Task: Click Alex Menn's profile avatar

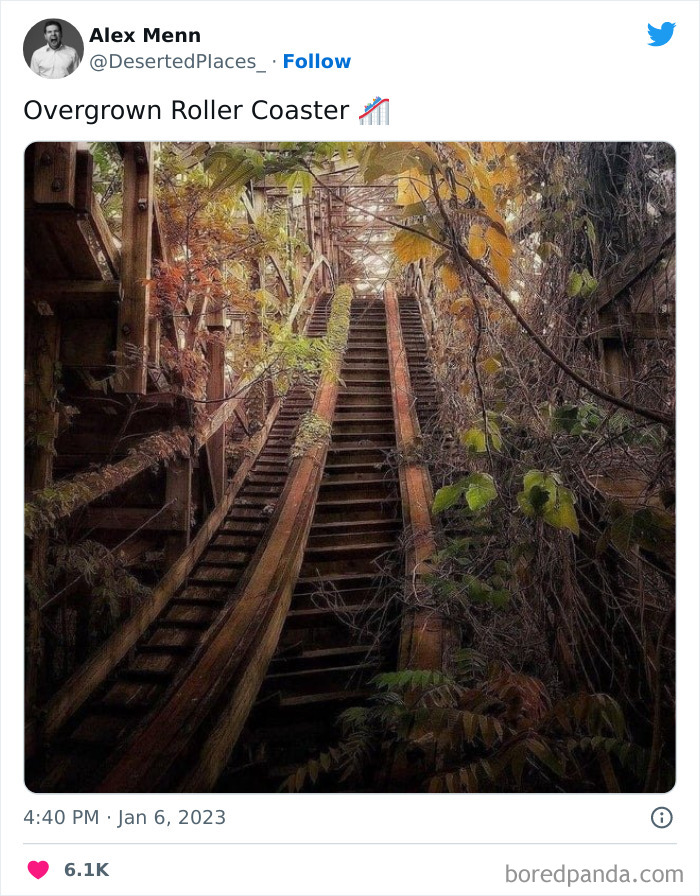Action: (x=53, y=49)
